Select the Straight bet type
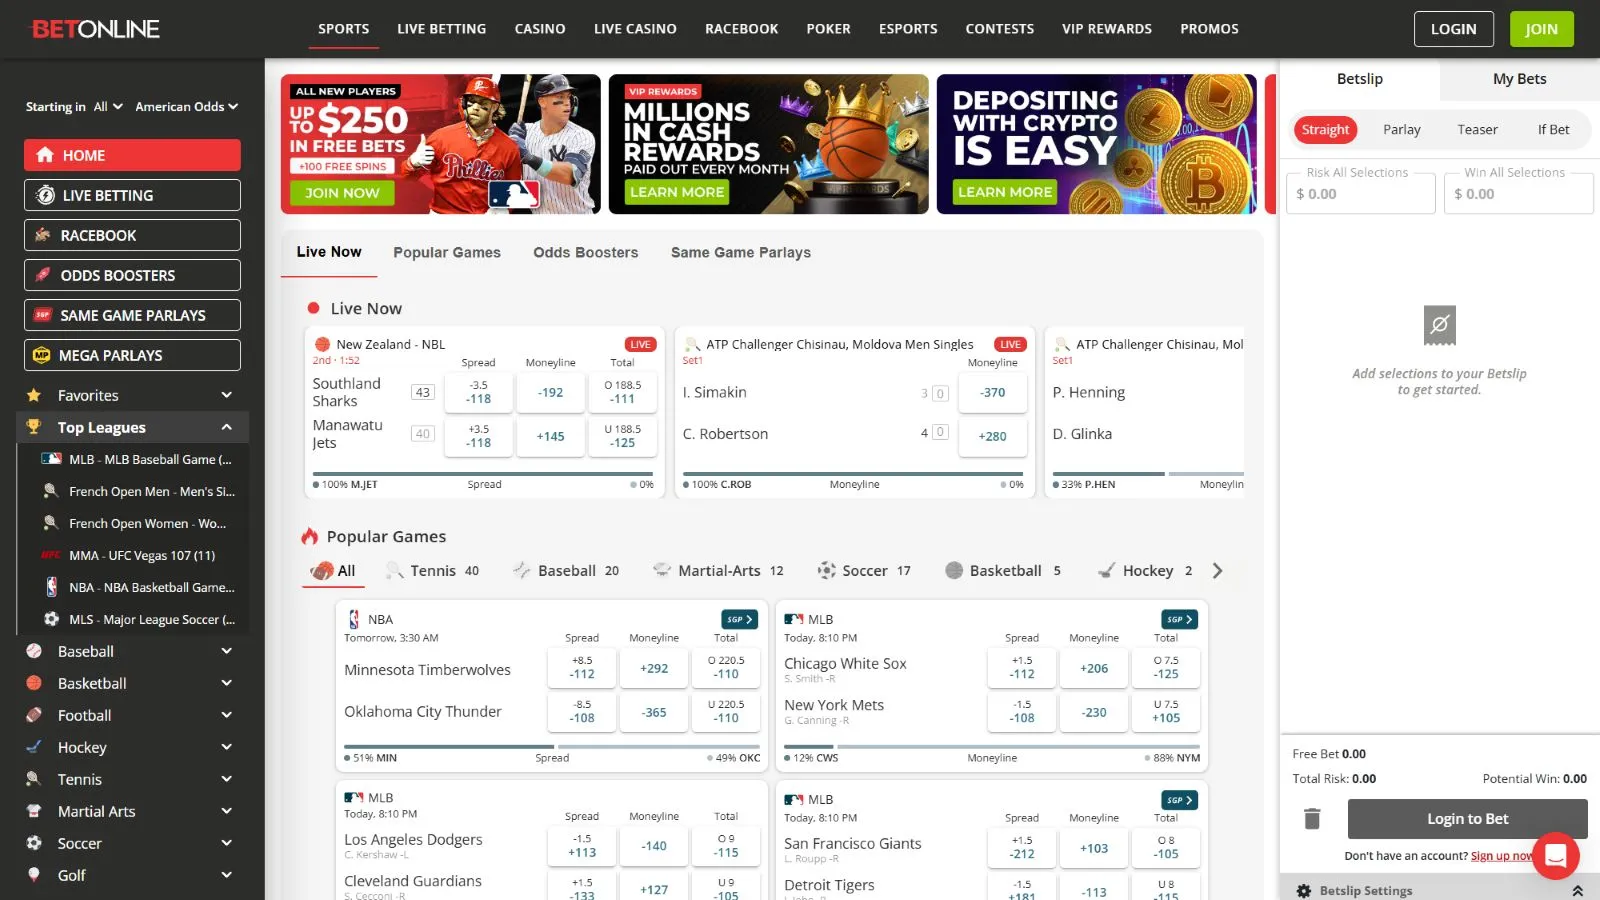The height and width of the screenshot is (900, 1600). [x=1325, y=130]
